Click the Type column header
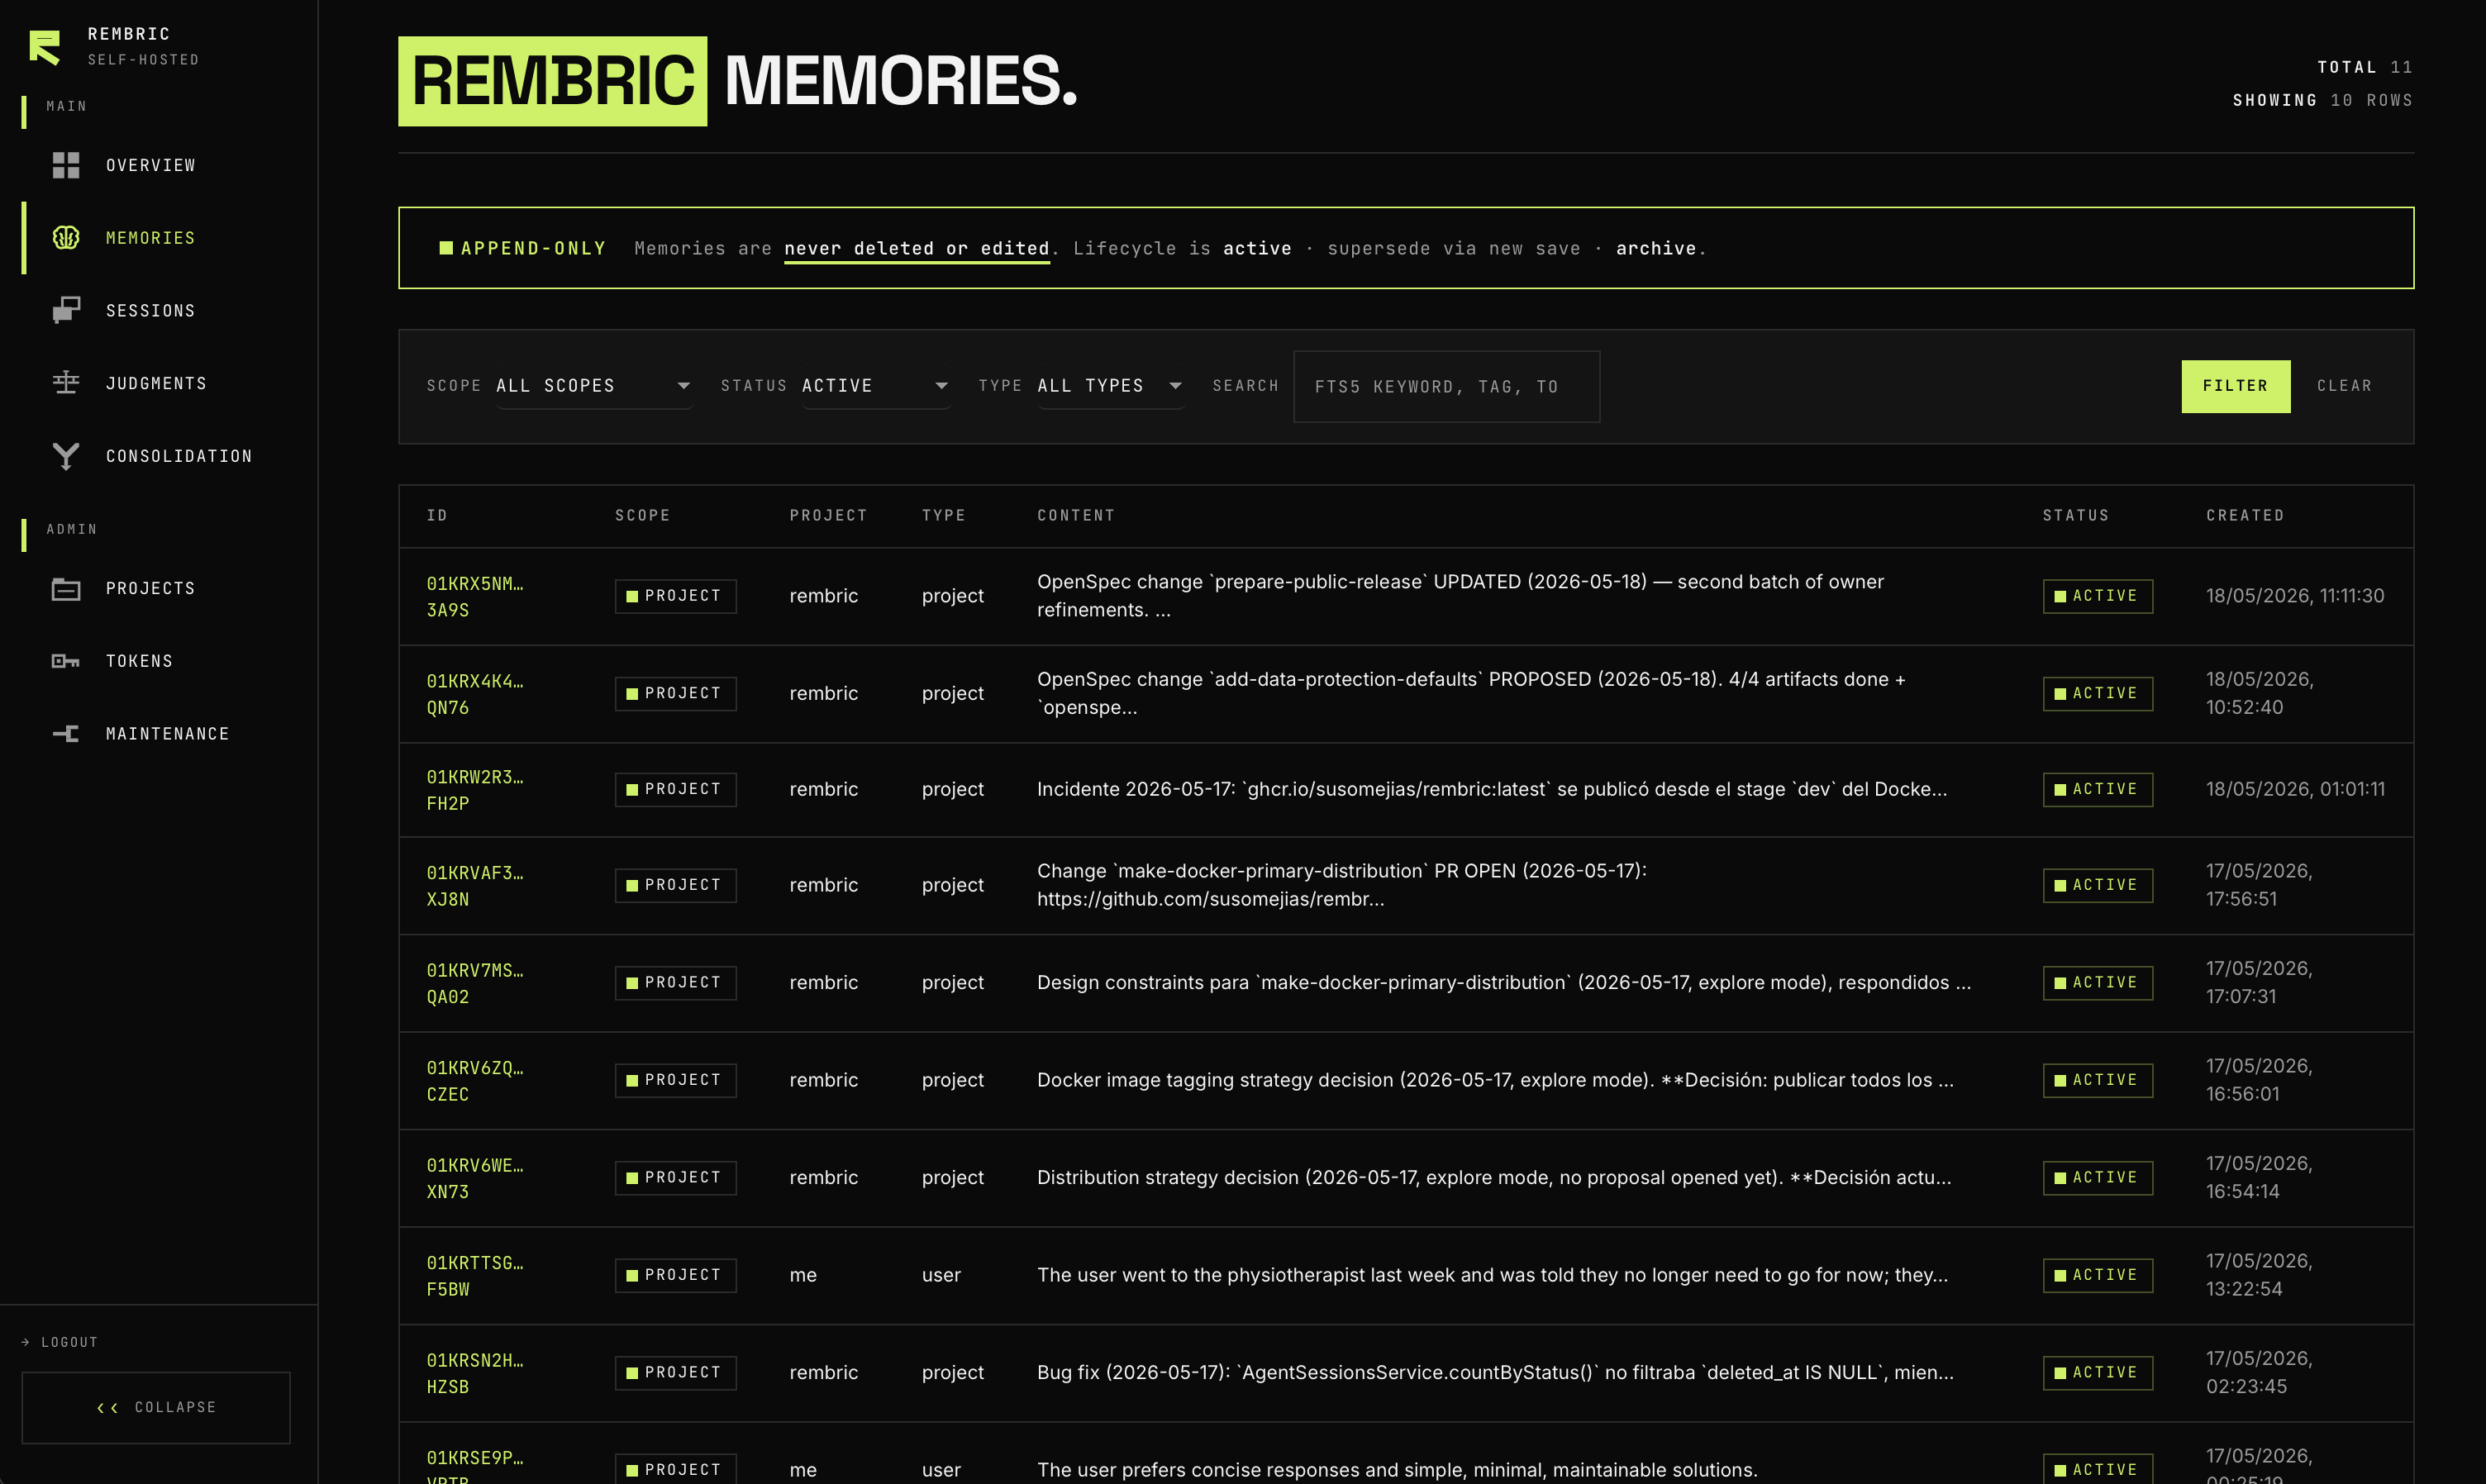 943,515
